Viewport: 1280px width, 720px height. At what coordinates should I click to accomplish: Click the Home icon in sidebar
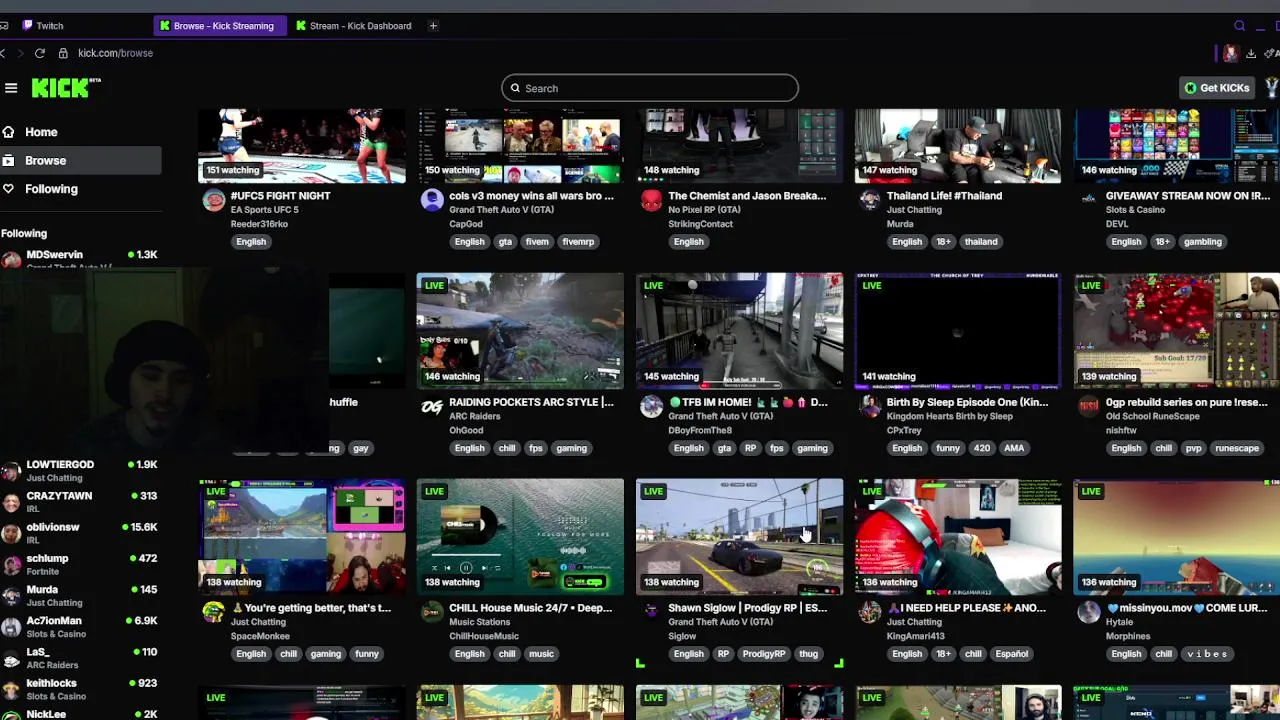[9, 132]
